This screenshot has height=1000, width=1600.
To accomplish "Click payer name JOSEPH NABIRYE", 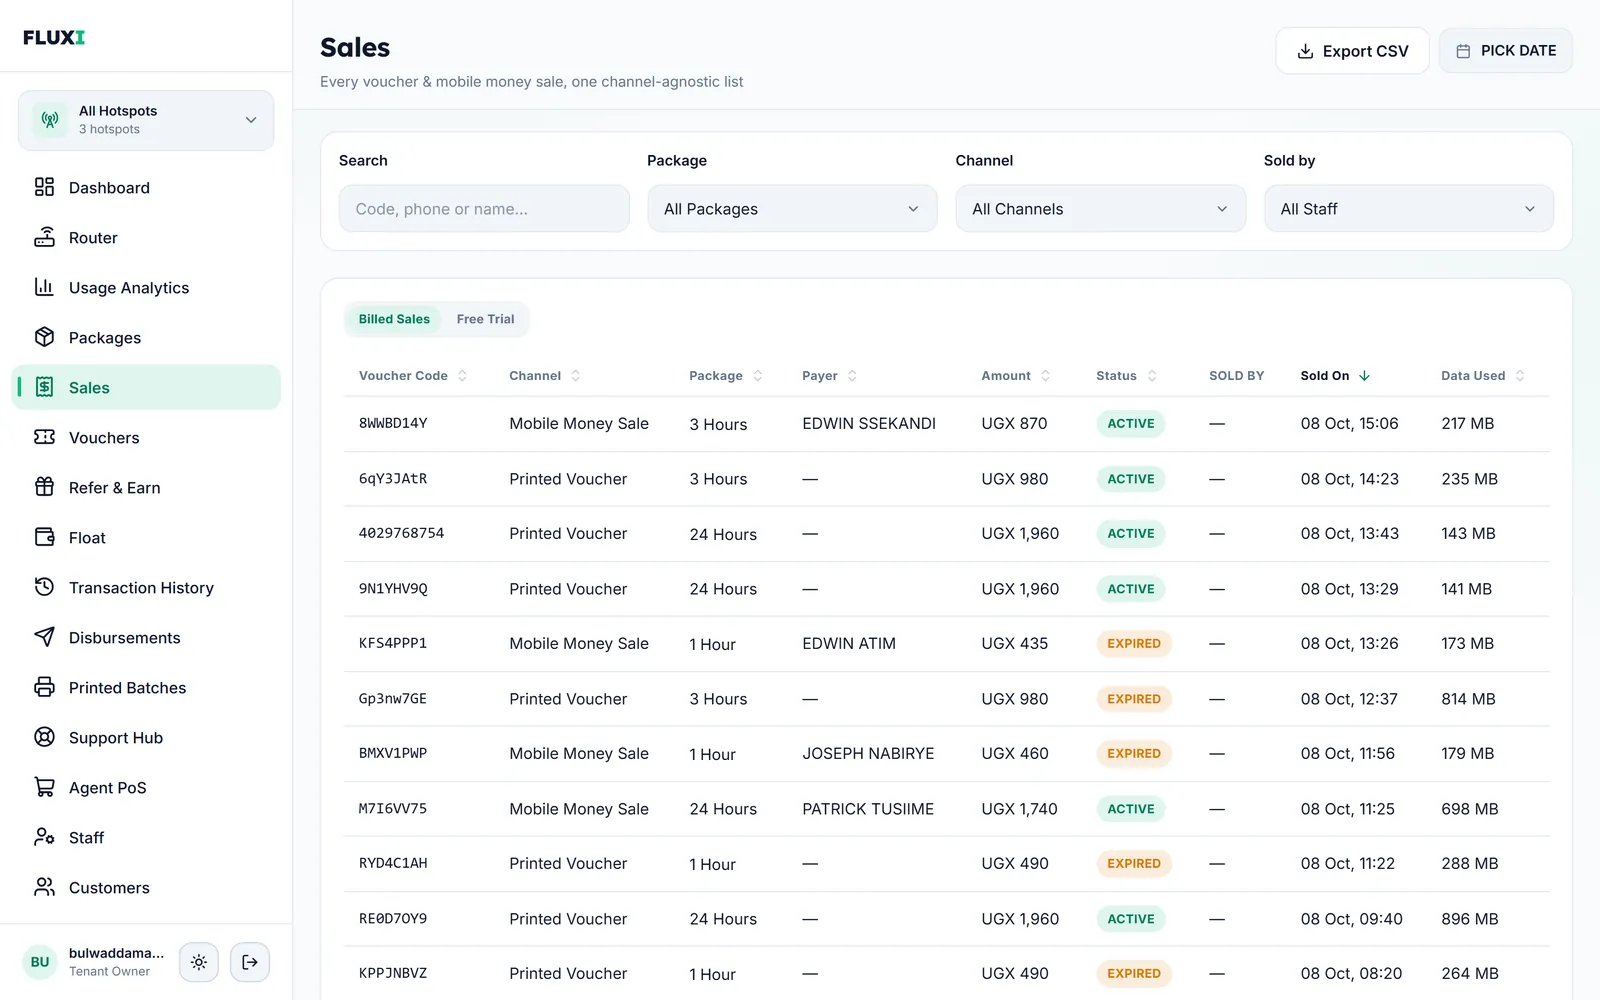I will (868, 753).
